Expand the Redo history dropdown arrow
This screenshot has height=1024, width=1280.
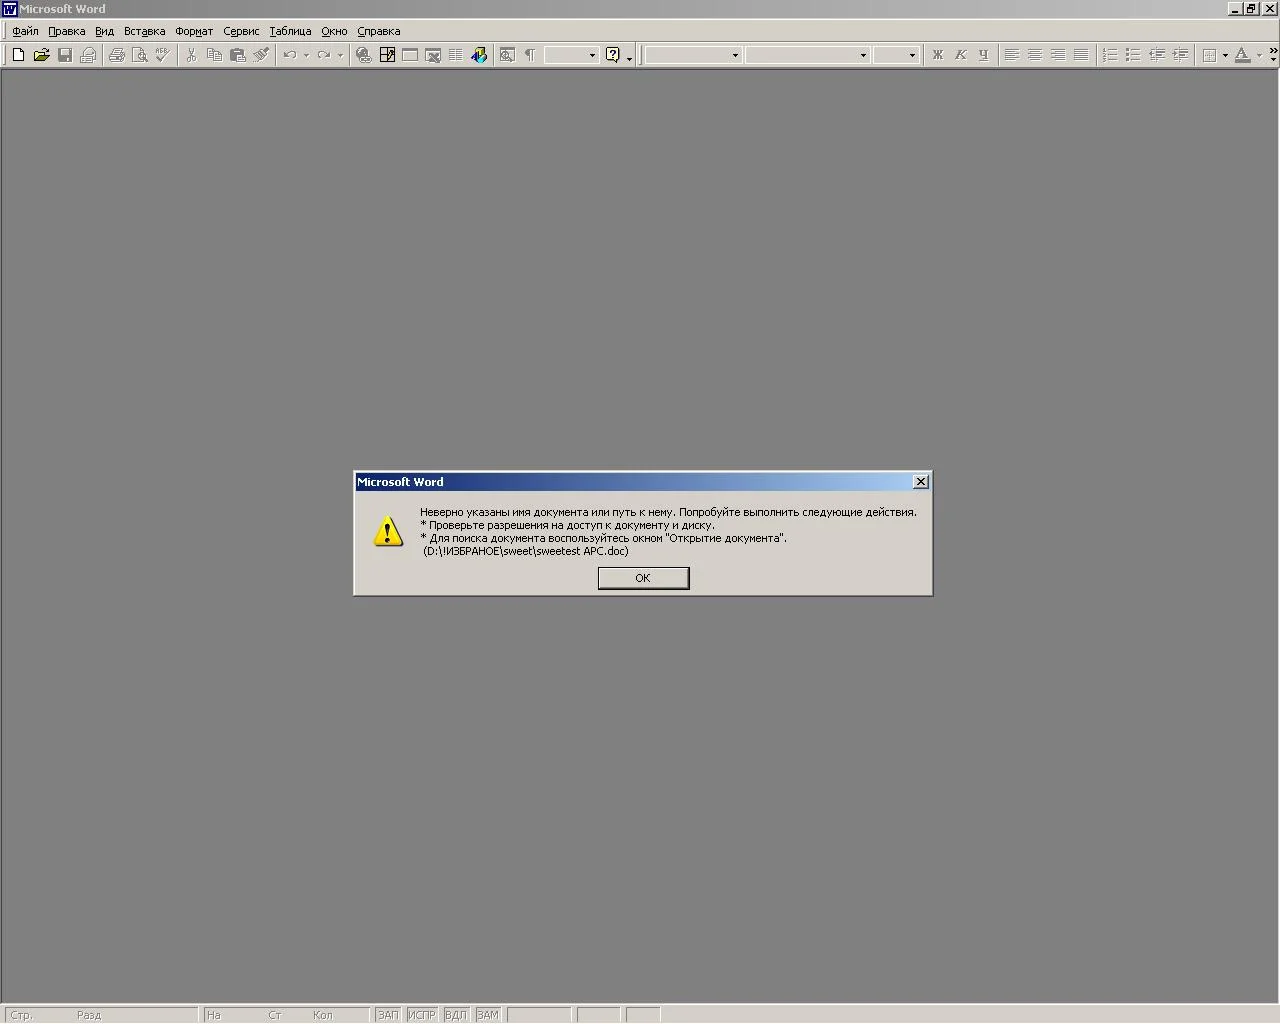(340, 55)
